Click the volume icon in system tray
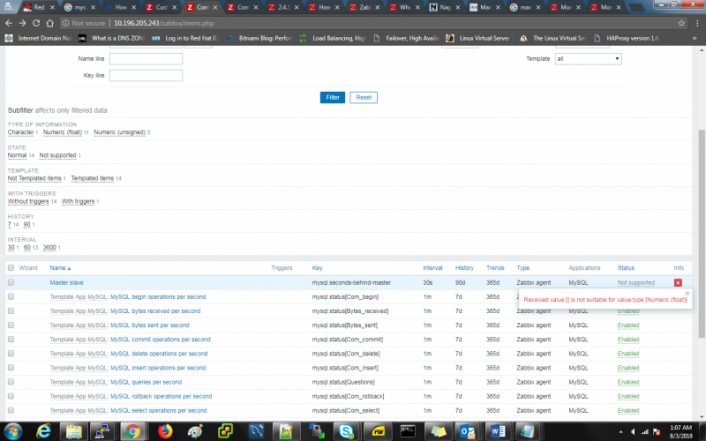This screenshot has height=441, width=706. 633,432
